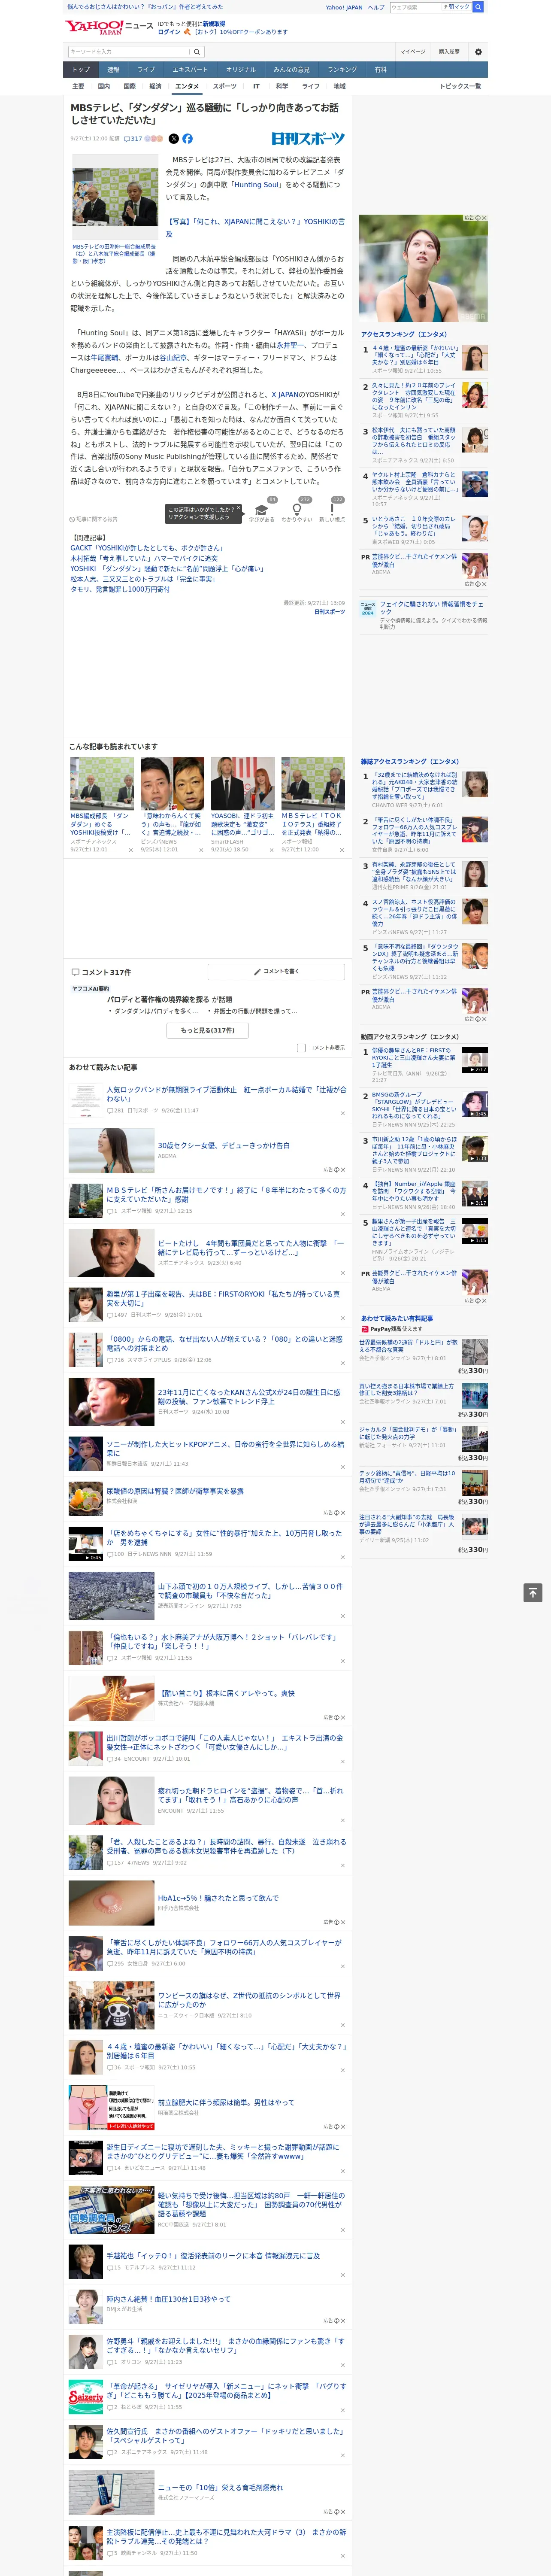Close the swimsuit advertisement via its X
This screenshot has height=2576, width=551.
(x=485, y=218)
